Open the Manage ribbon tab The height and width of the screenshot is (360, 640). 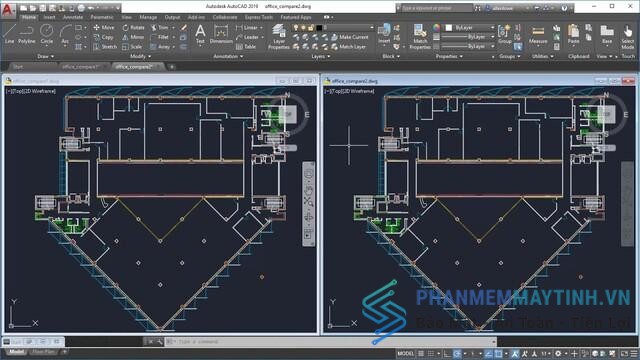pos(148,17)
